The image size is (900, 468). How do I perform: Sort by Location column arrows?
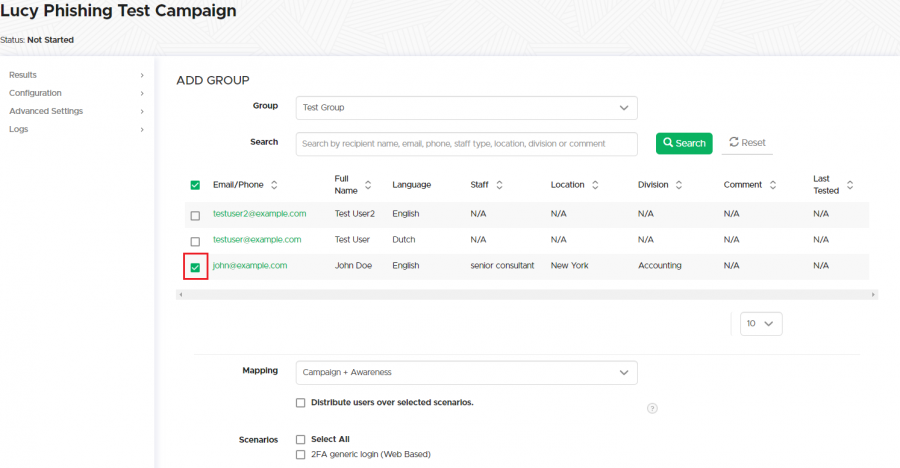[x=595, y=185]
